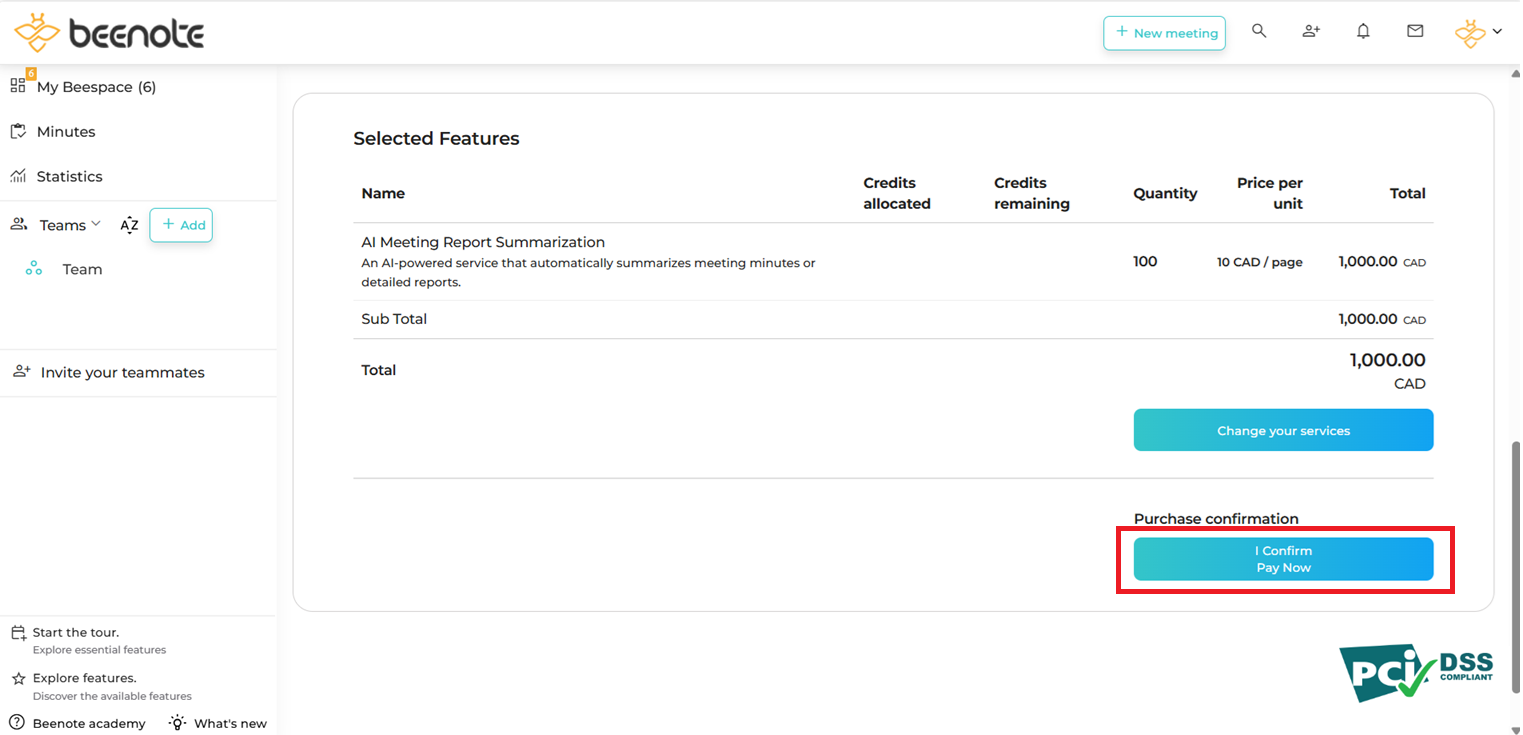
Task: Click the Beenote logo
Action: (x=110, y=34)
